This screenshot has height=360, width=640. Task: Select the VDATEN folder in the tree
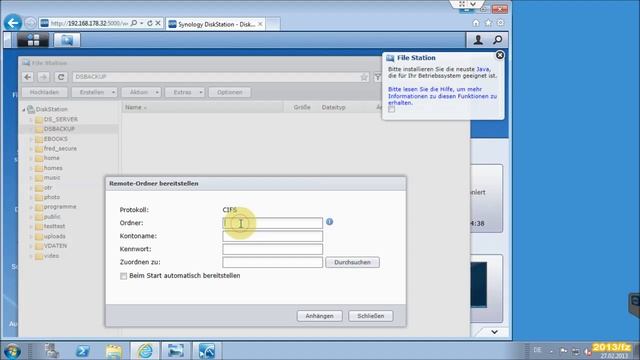point(55,246)
